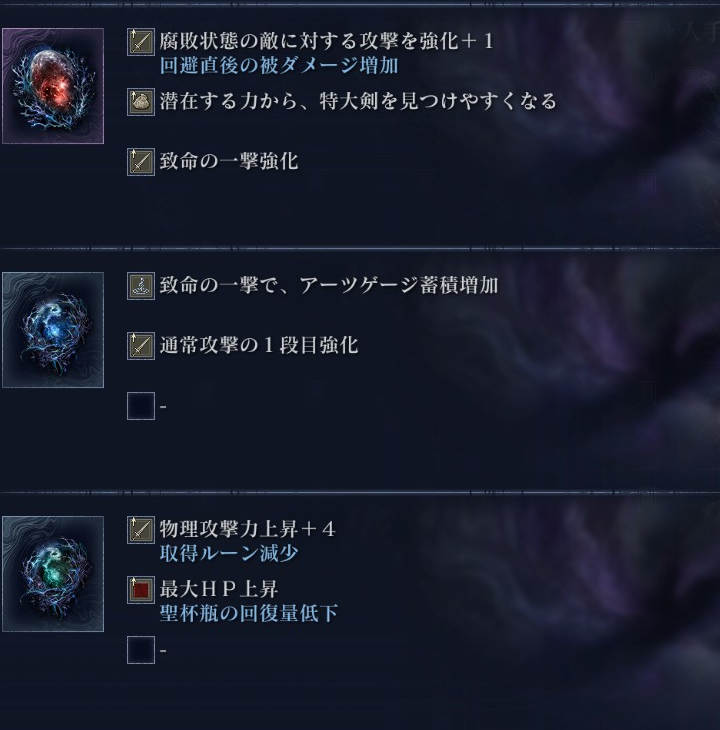
Task: Click the blue 回避直後の被ダメージ増加 demerit text
Action: tap(279, 66)
